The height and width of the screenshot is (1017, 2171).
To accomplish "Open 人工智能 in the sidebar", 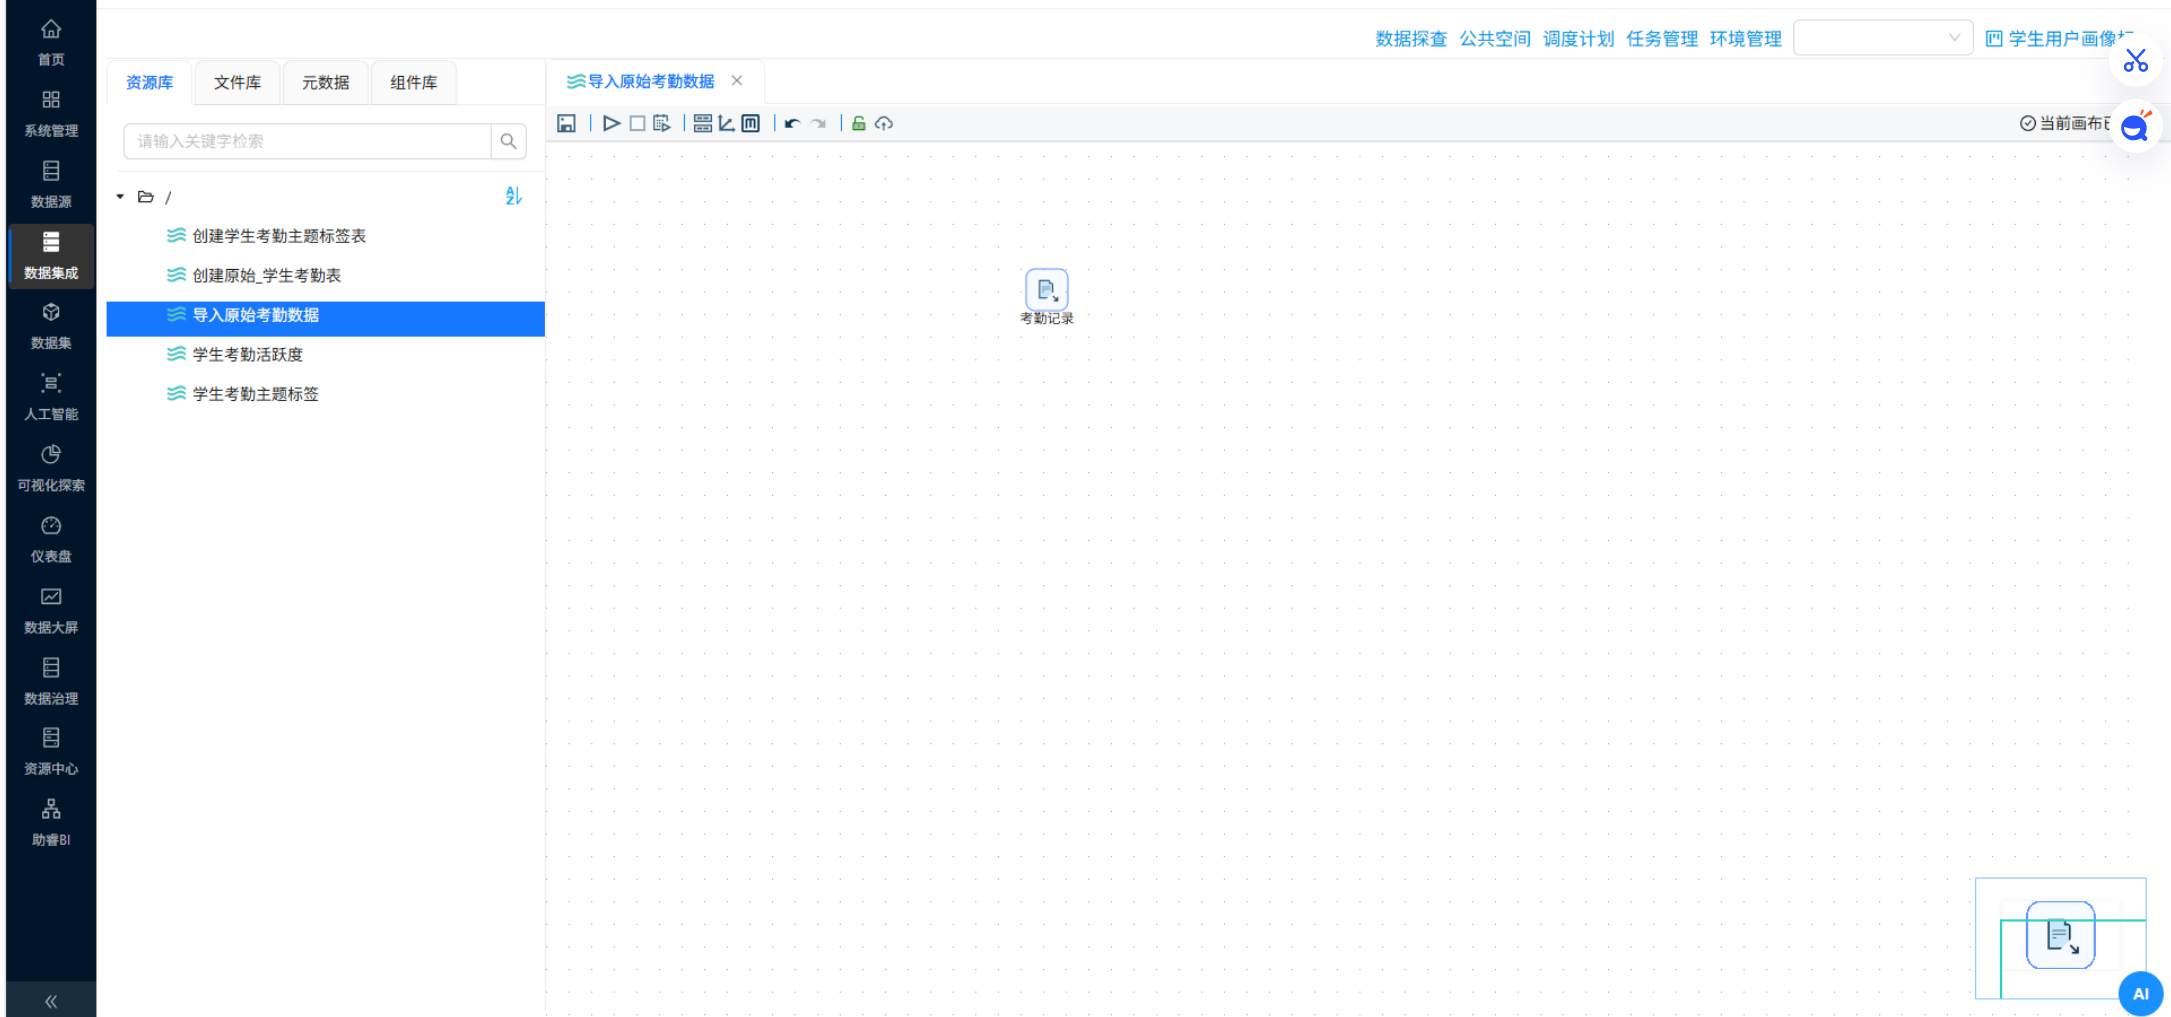I will tap(51, 397).
